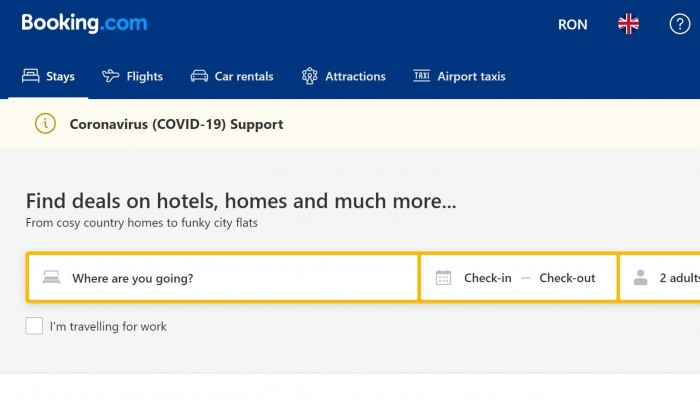Switch to the Car rentals tab
Screen dimensions: 700x402
pyautogui.click(x=244, y=76)
